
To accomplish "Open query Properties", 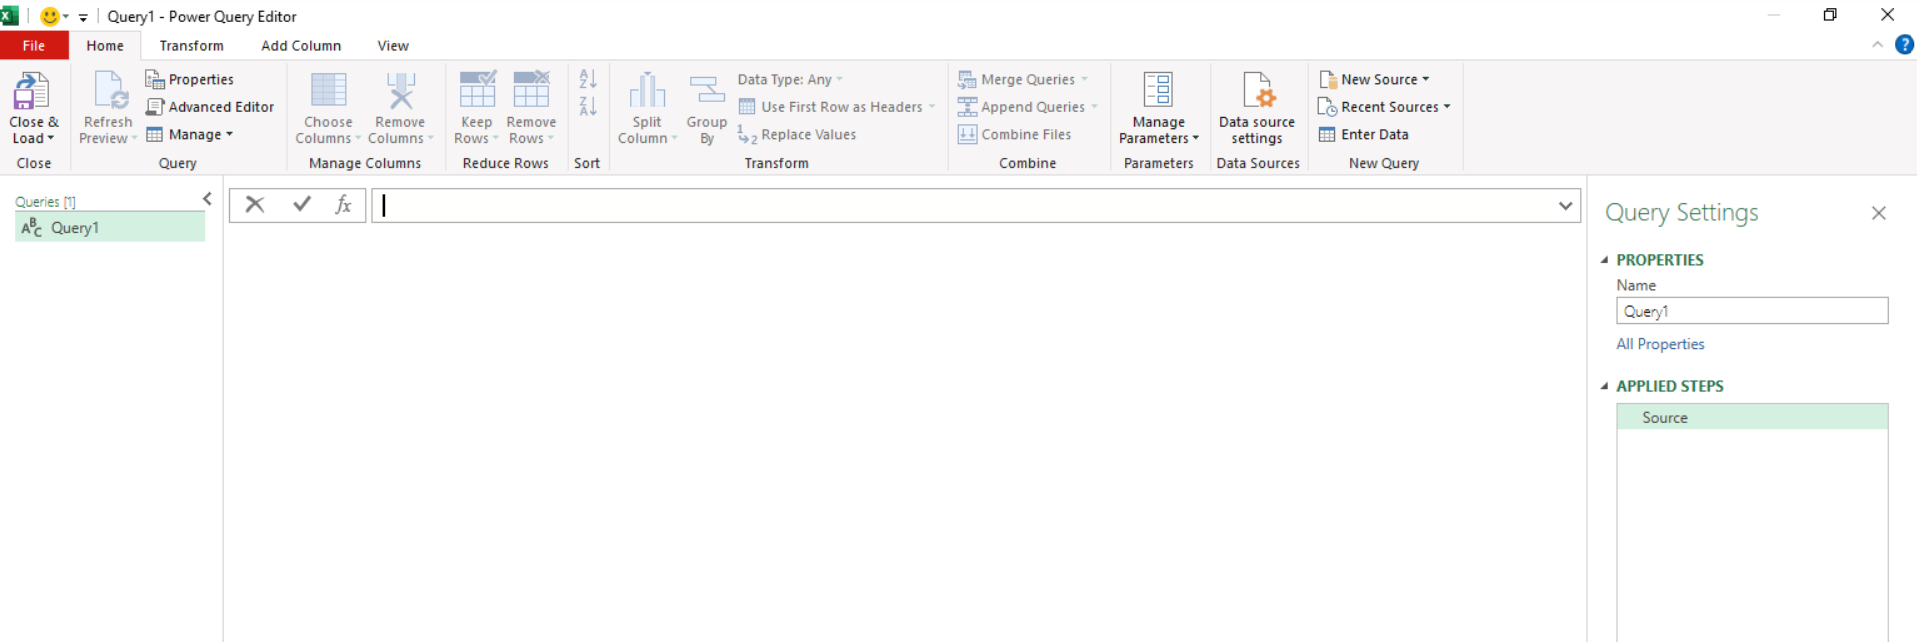I will click(190, 79).
